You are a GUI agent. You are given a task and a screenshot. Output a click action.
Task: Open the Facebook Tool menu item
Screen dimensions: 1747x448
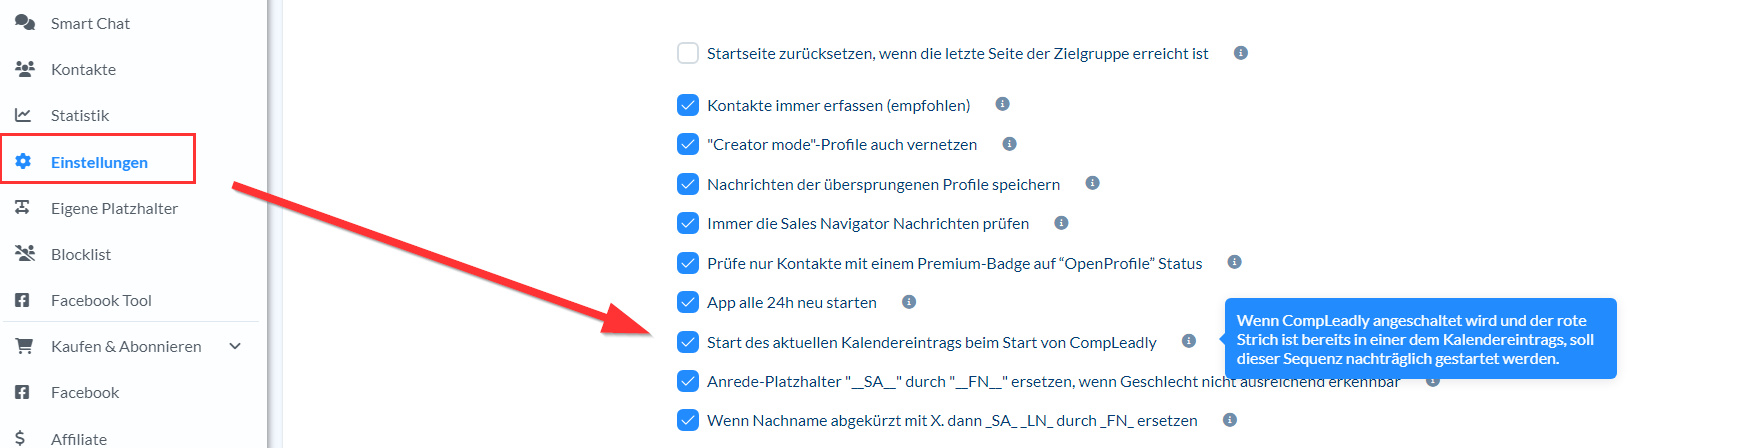(101, 300)
